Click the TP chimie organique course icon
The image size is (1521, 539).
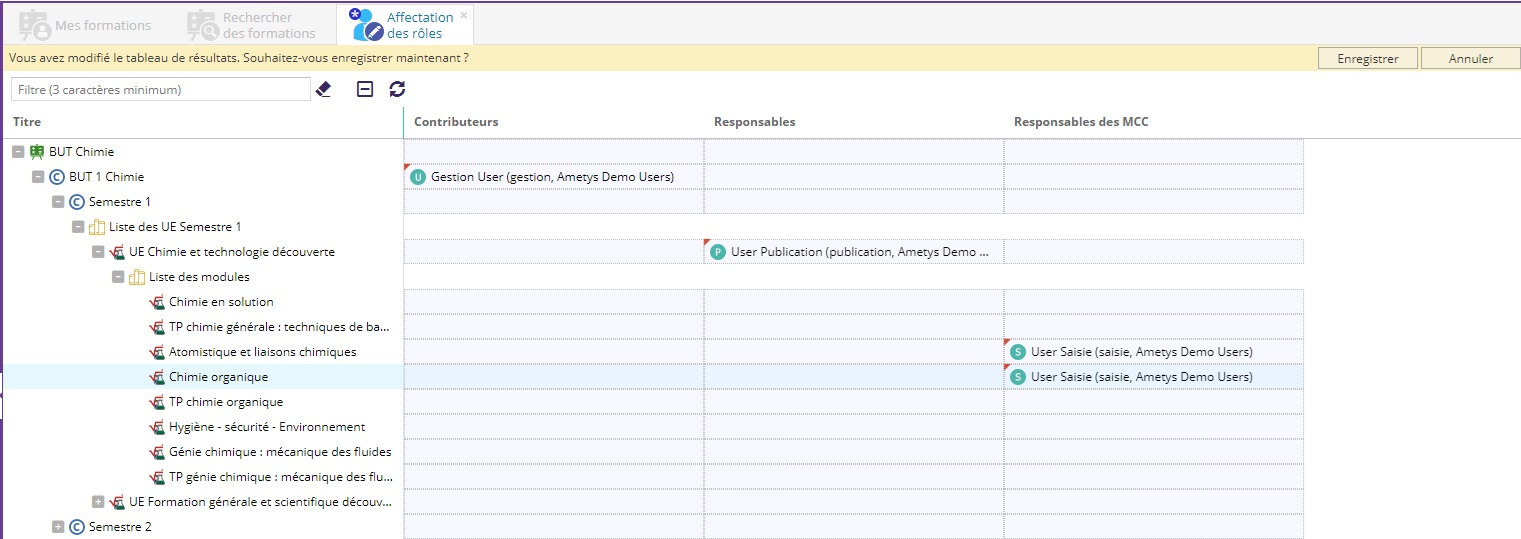tap(157, 402)
